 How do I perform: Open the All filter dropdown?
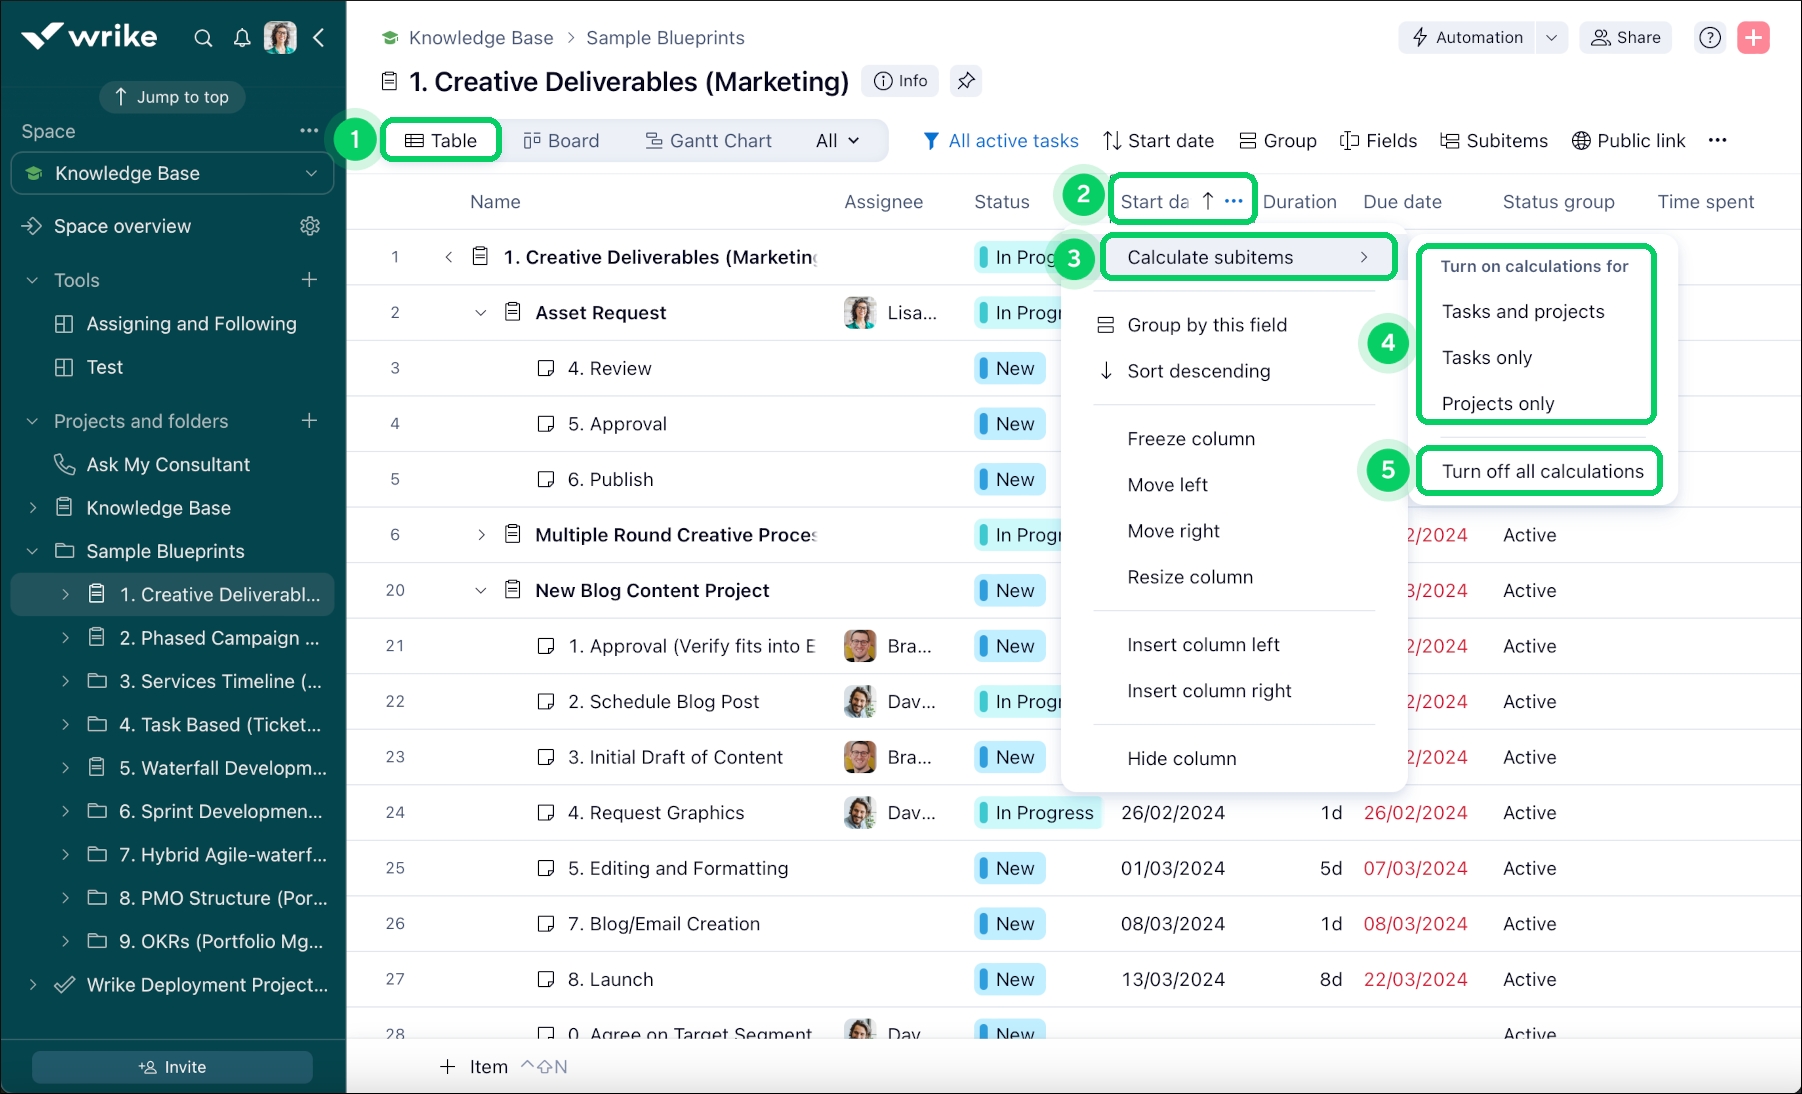pyautogui.click(x=838, y=140)
